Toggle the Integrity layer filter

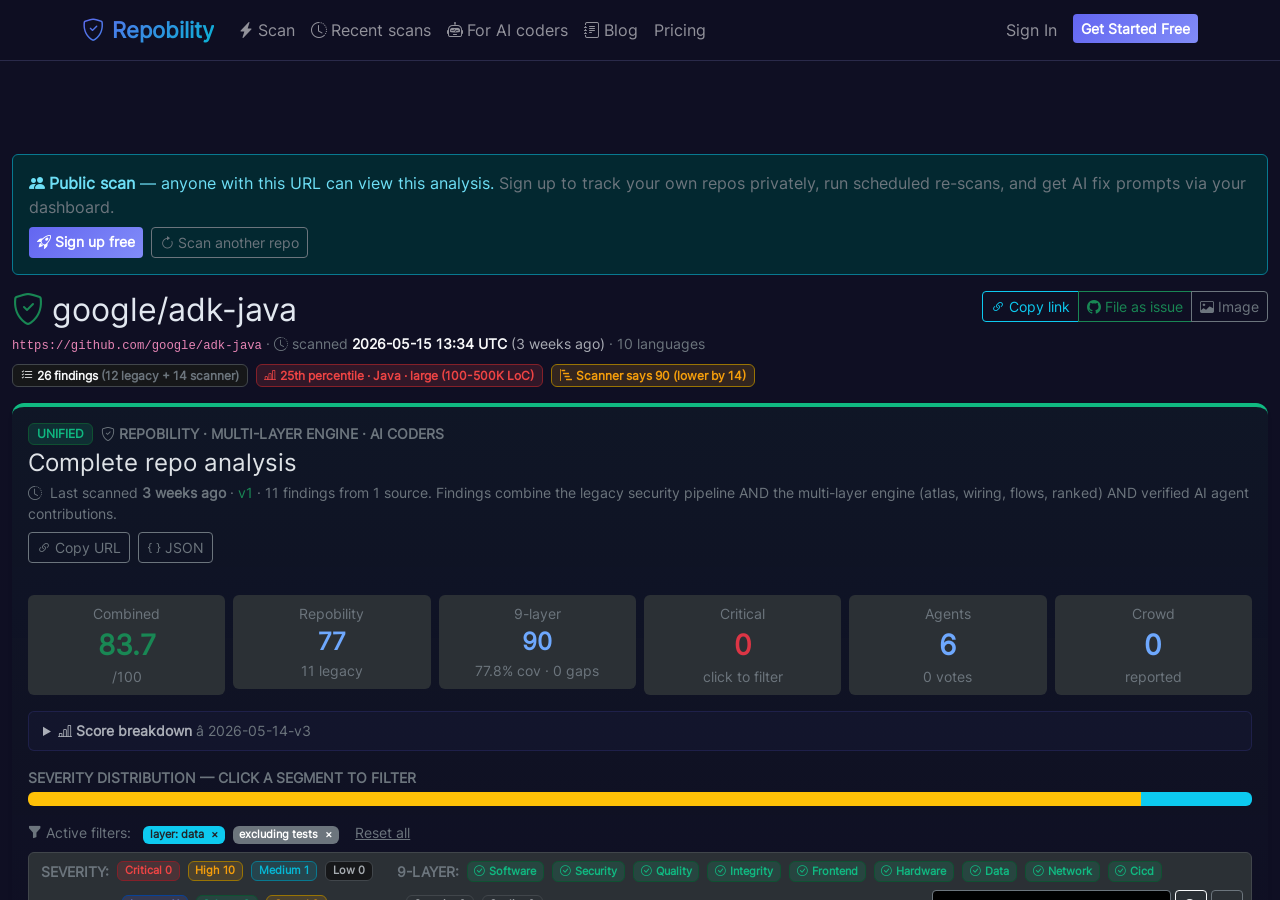tap(744, 872)
